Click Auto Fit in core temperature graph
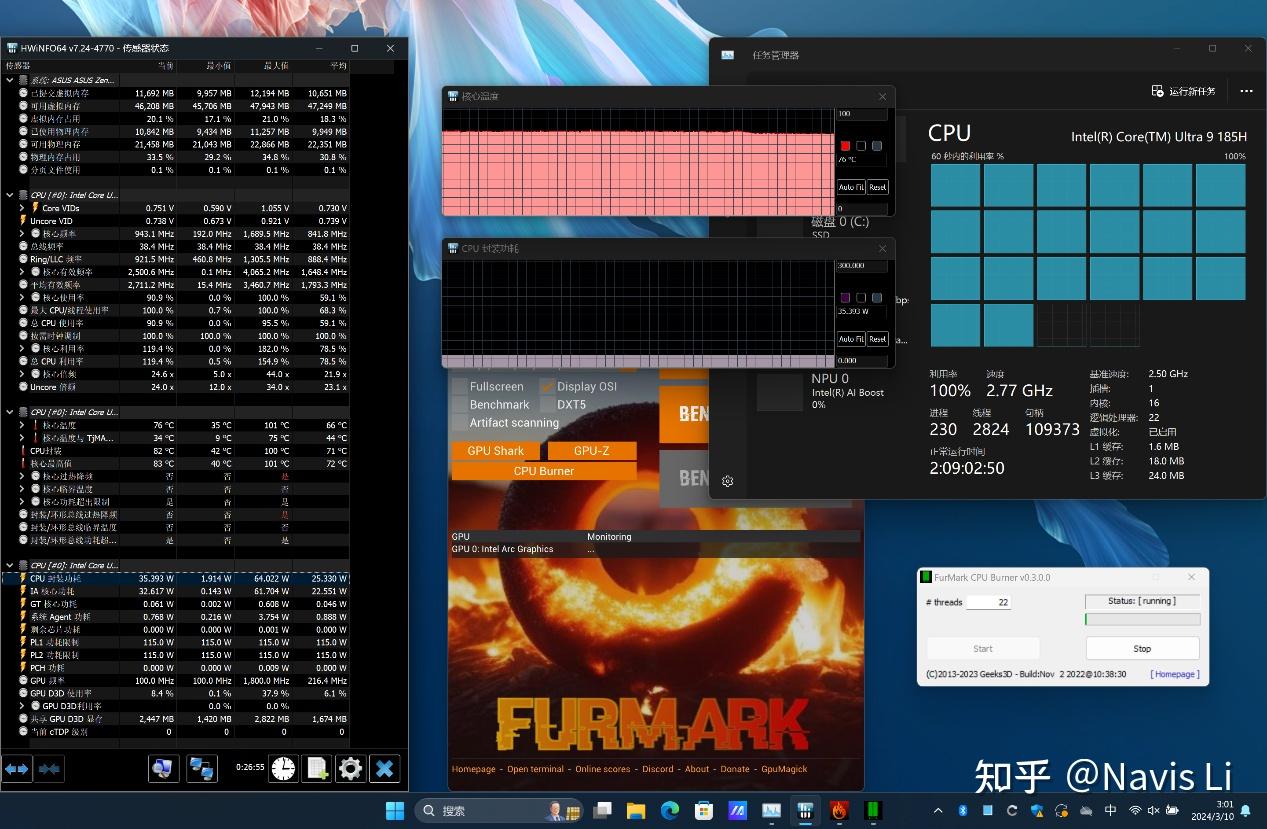 click(x=851, y=187)
